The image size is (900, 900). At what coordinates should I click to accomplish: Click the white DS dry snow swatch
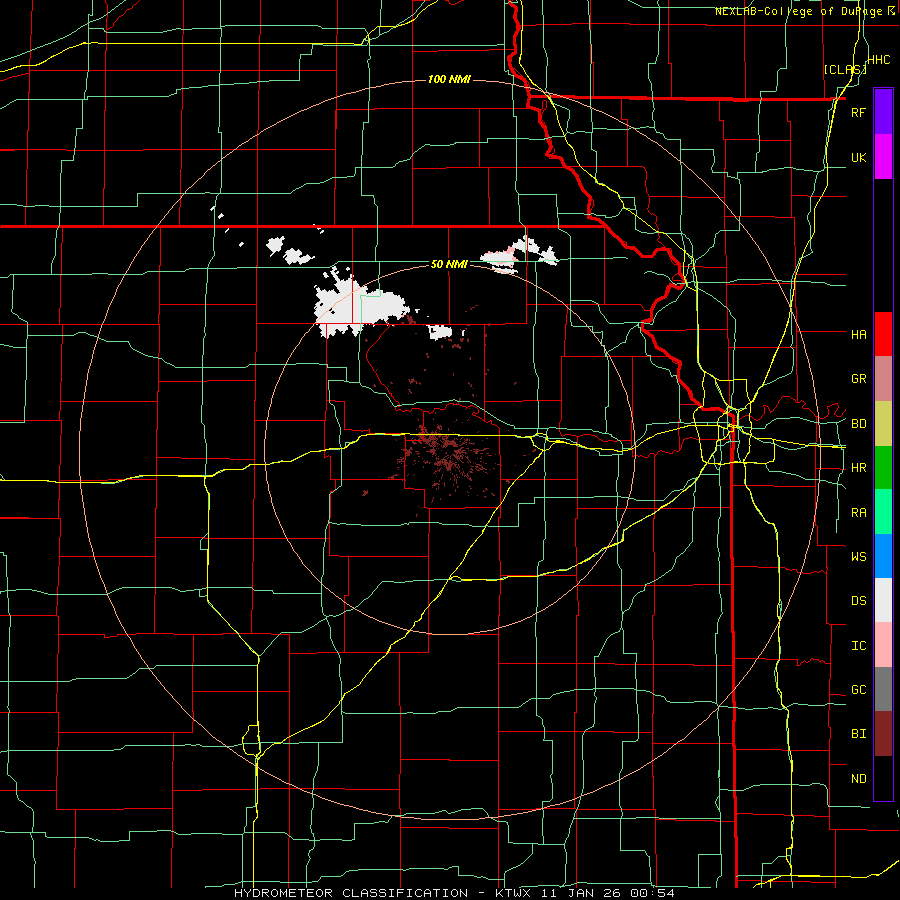883,600
